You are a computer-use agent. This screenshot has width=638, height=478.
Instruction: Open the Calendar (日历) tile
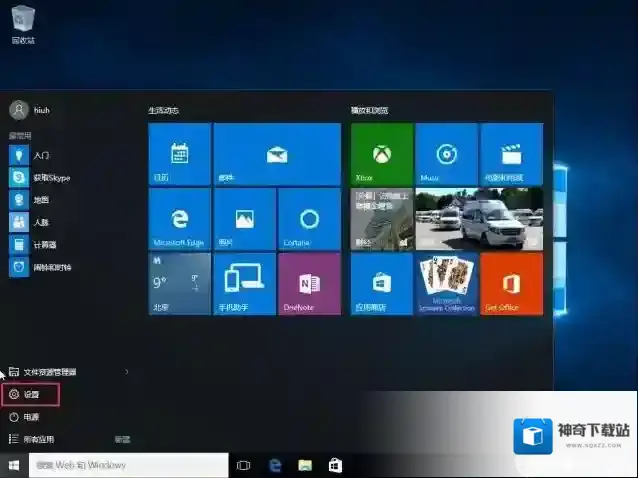[x=180, y=154]
